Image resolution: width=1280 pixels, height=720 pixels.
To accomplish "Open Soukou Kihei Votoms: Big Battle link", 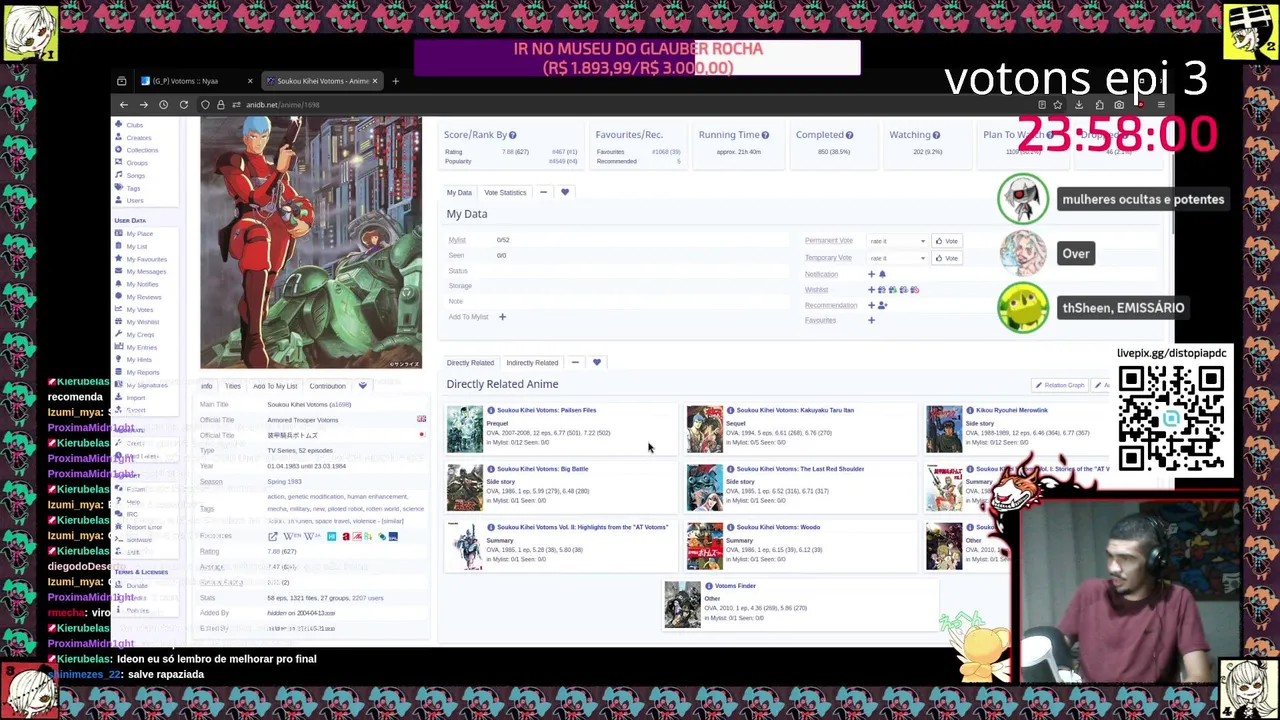I will (542, 469).
